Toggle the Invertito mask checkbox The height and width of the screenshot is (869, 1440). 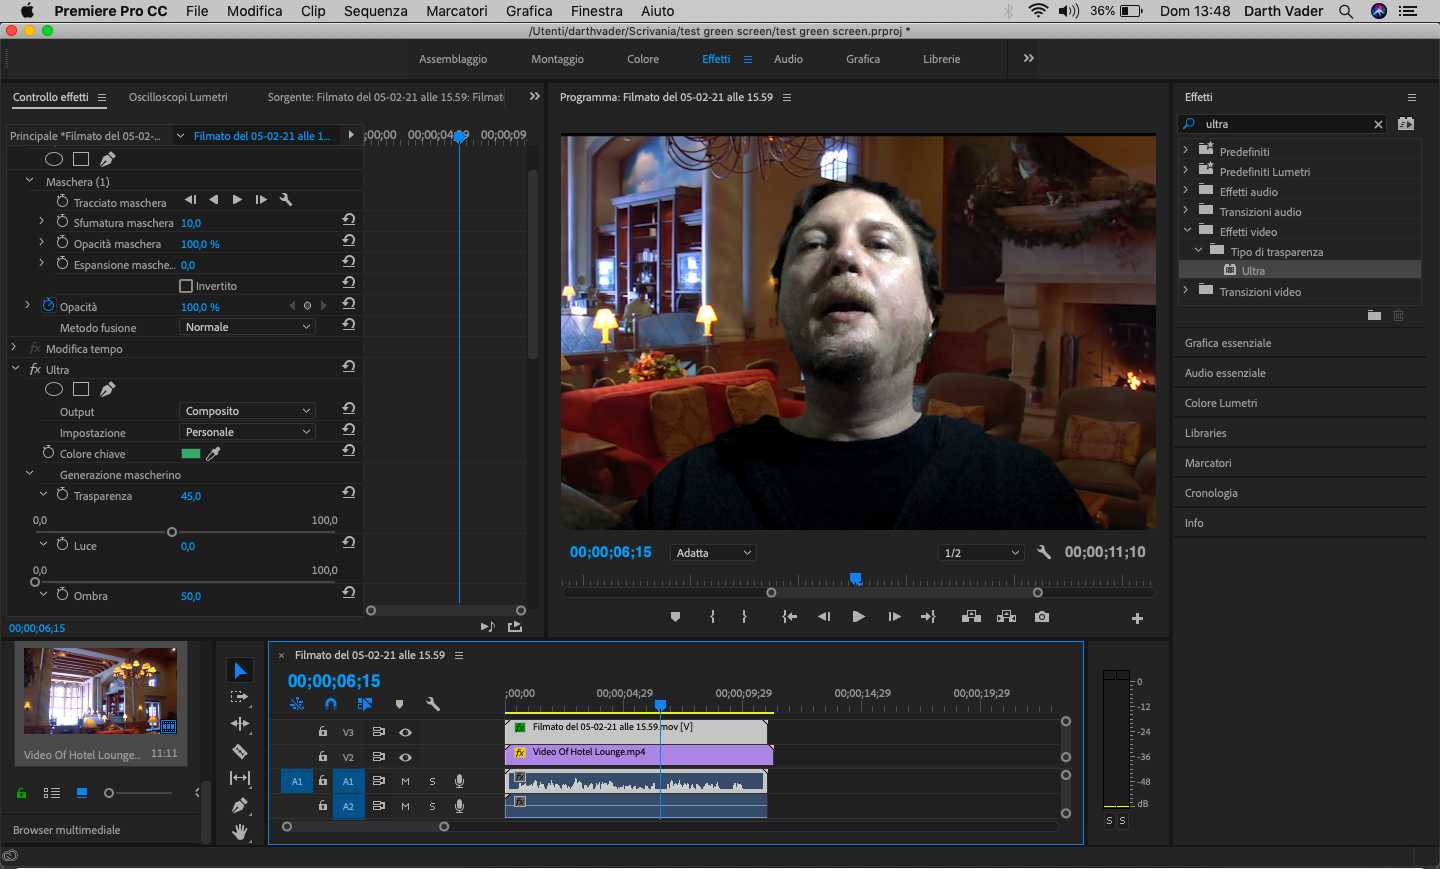coord(185,286)
